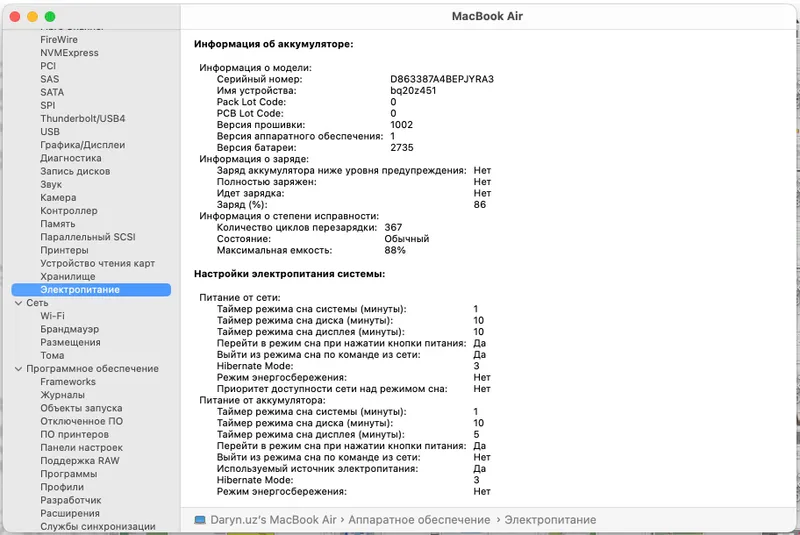This screenshot has height=535, width=800.
Task: Select Журналы in the sidebar
Action: point(63,395)
